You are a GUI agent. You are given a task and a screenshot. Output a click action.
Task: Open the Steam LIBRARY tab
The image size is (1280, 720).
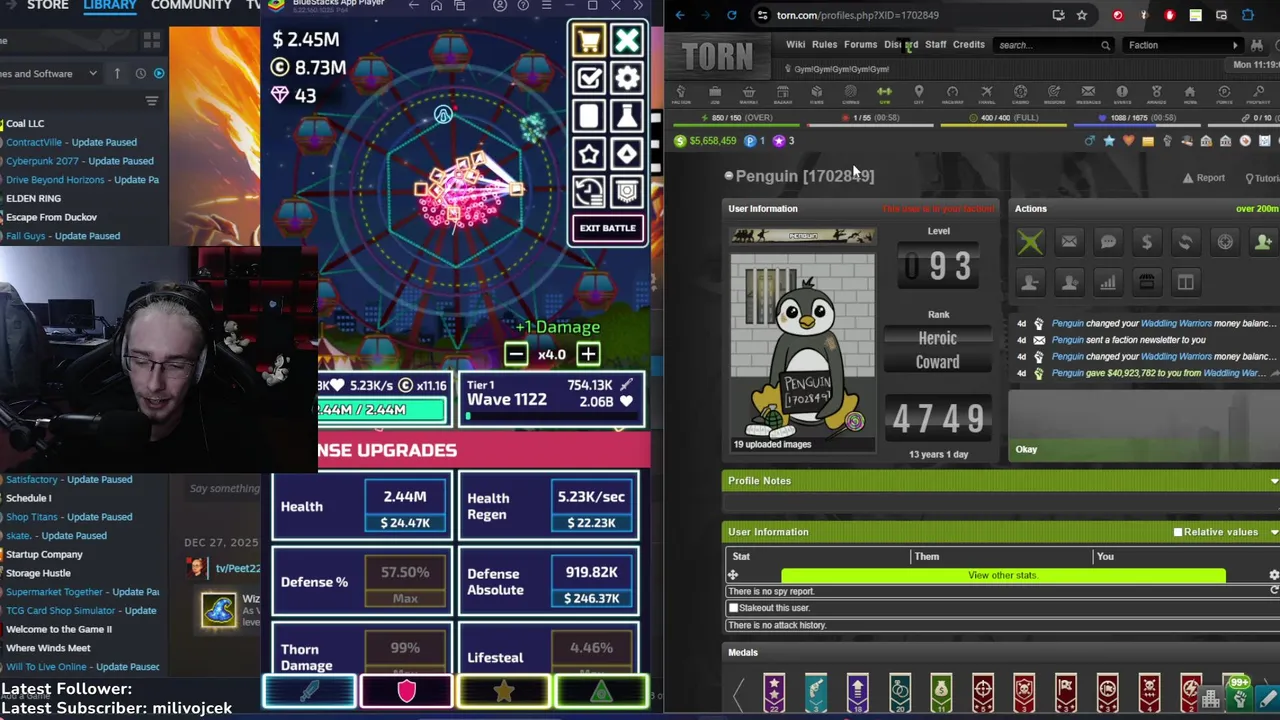[110, 5]
